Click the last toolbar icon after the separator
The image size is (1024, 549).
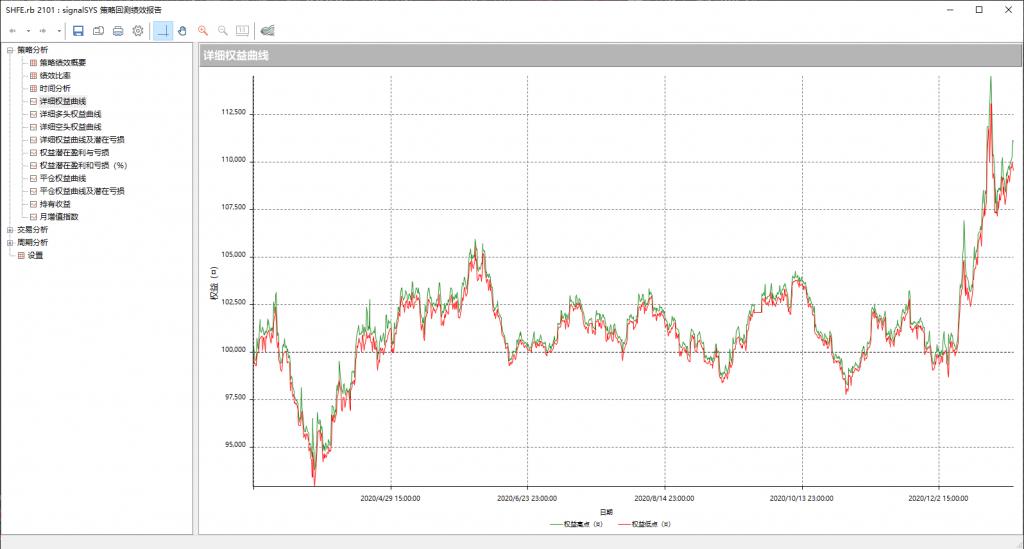[x=267, y=31]
